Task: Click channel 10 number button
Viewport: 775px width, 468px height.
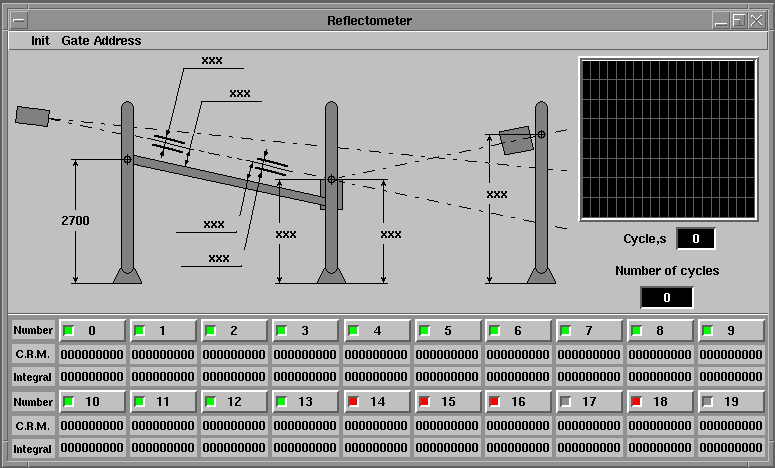Action: 92,401
